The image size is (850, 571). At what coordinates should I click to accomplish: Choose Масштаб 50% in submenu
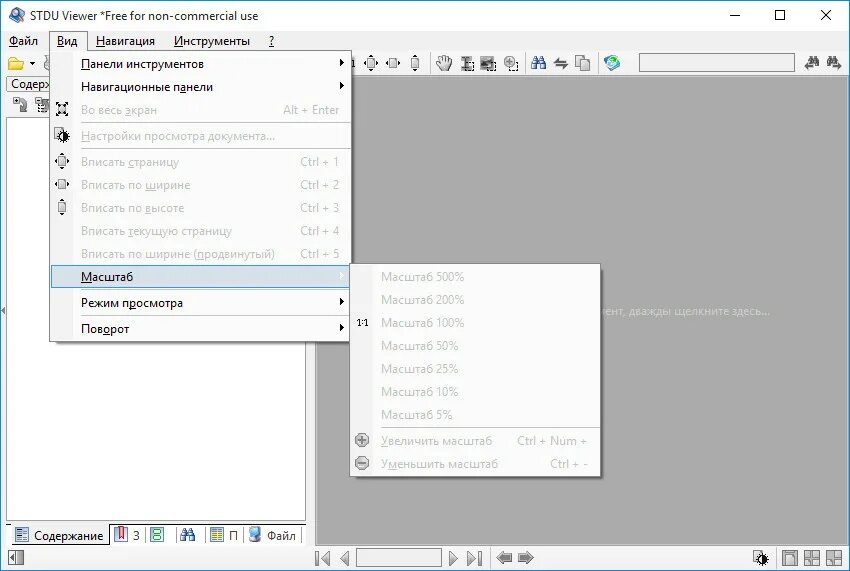pyautogui.click(x=475, y=345)
